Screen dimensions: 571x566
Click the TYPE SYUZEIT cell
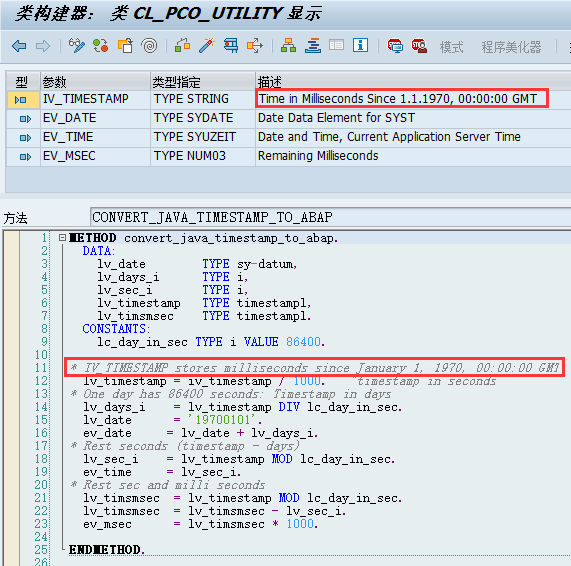[202, 137]
